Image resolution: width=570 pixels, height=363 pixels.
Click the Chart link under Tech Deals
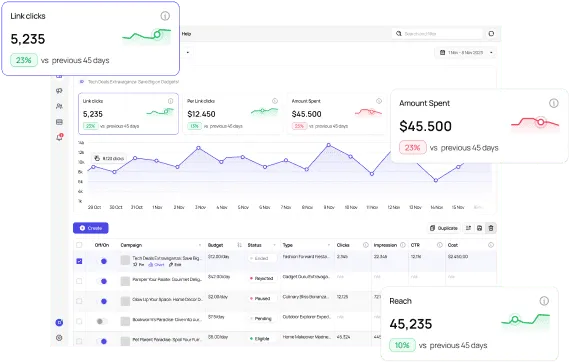156,265
